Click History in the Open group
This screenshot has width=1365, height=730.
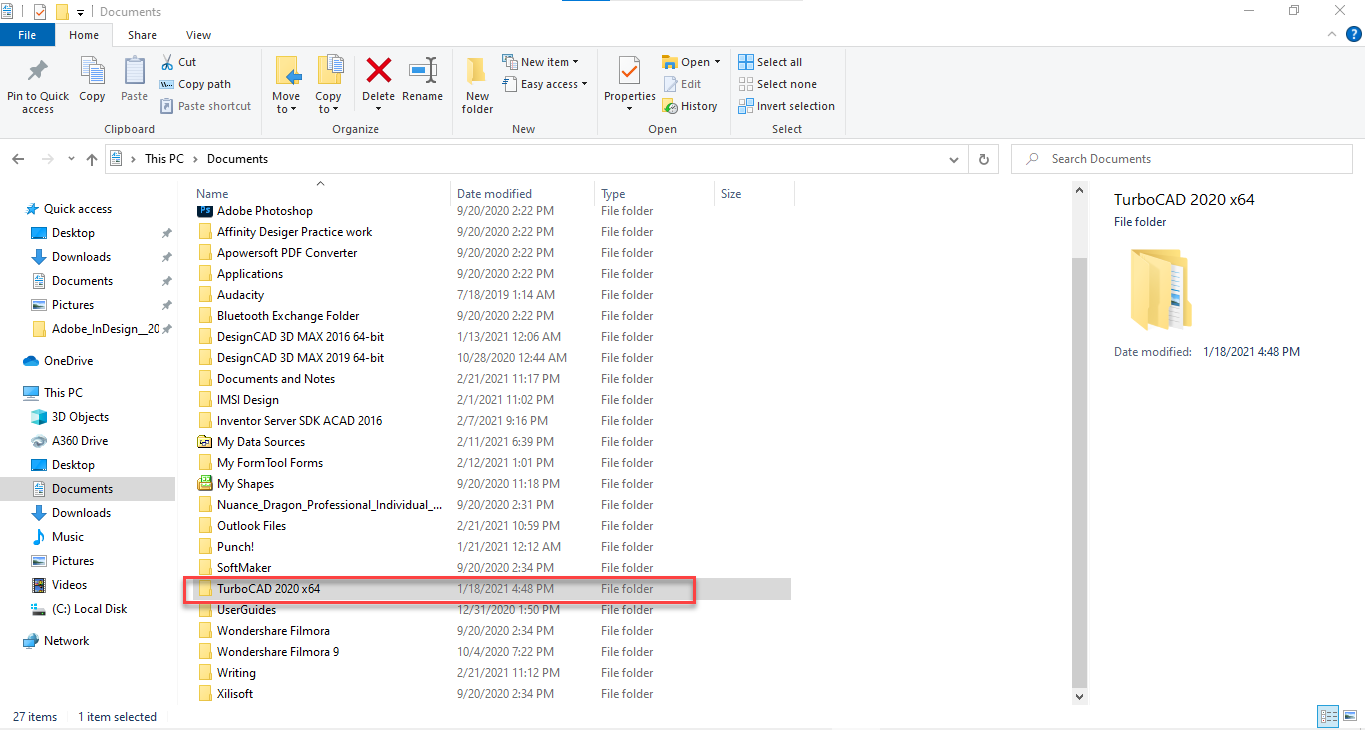pyautogui.click(x=690, y=106)
